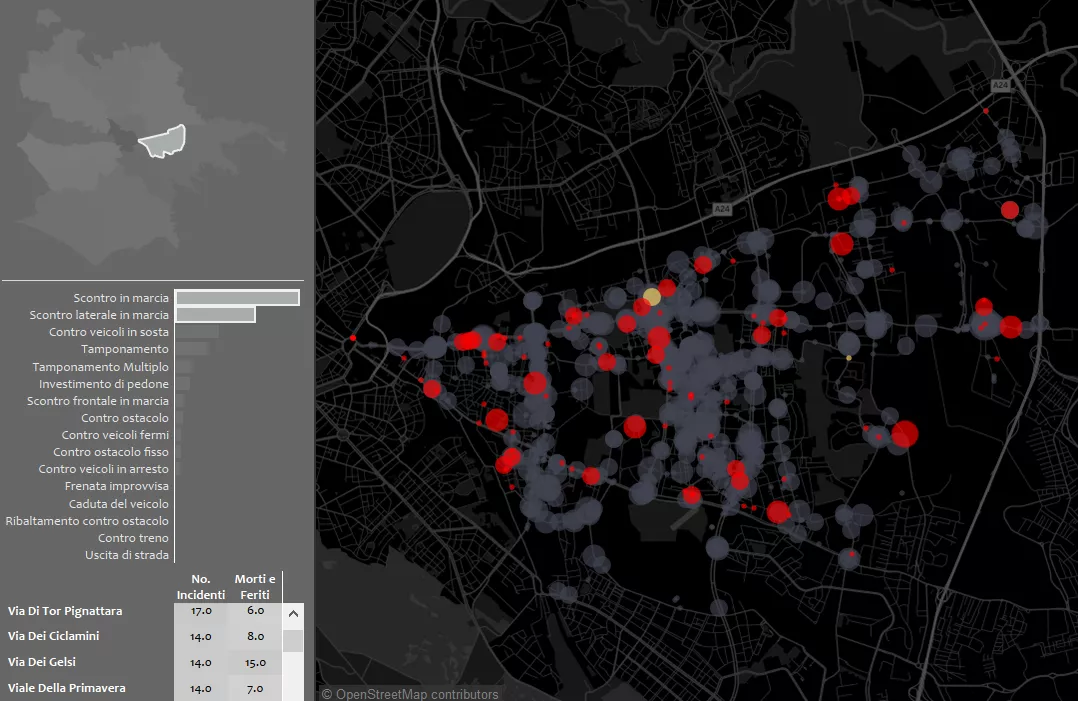The height and width of the screenshot is (701, 1078).
Task: Click the 'Scontro laterale in marcia' label
Action: 99,315
